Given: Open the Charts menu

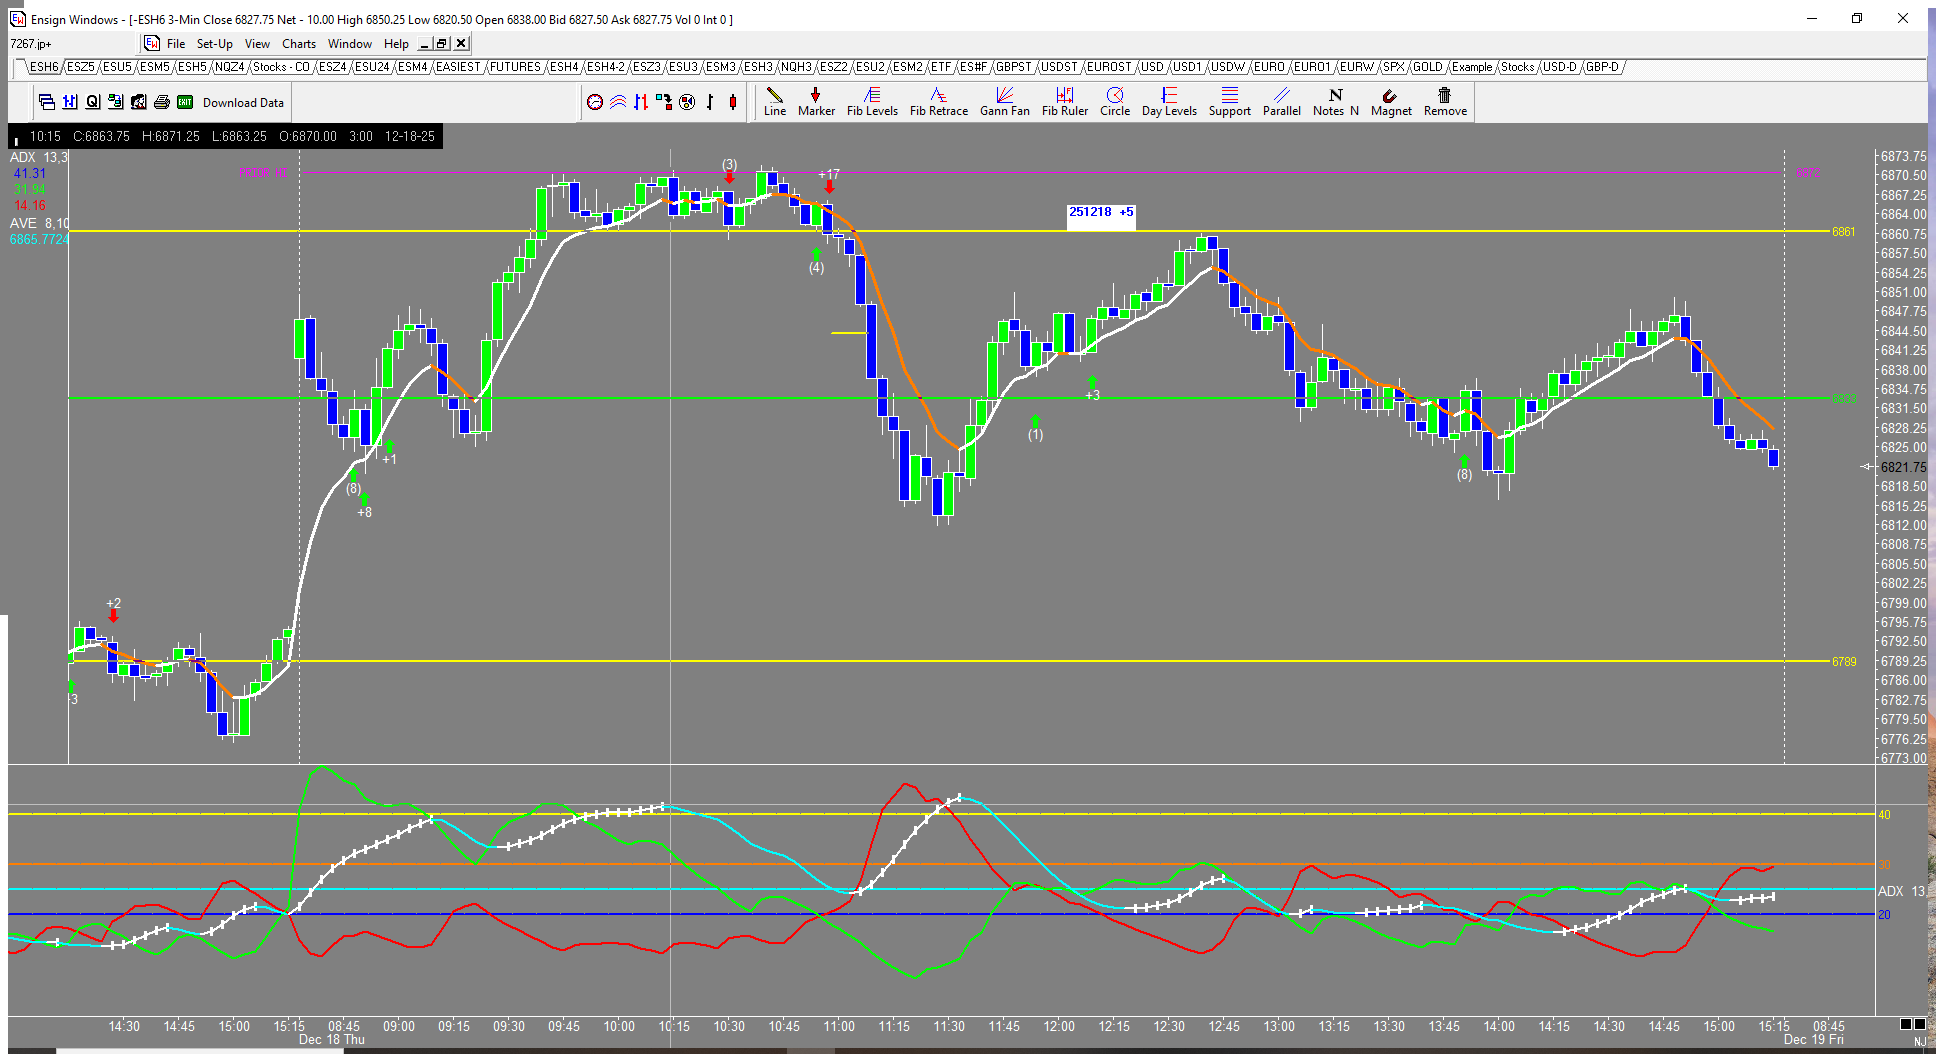Looking at the screenshot, I should click(298, 44).
